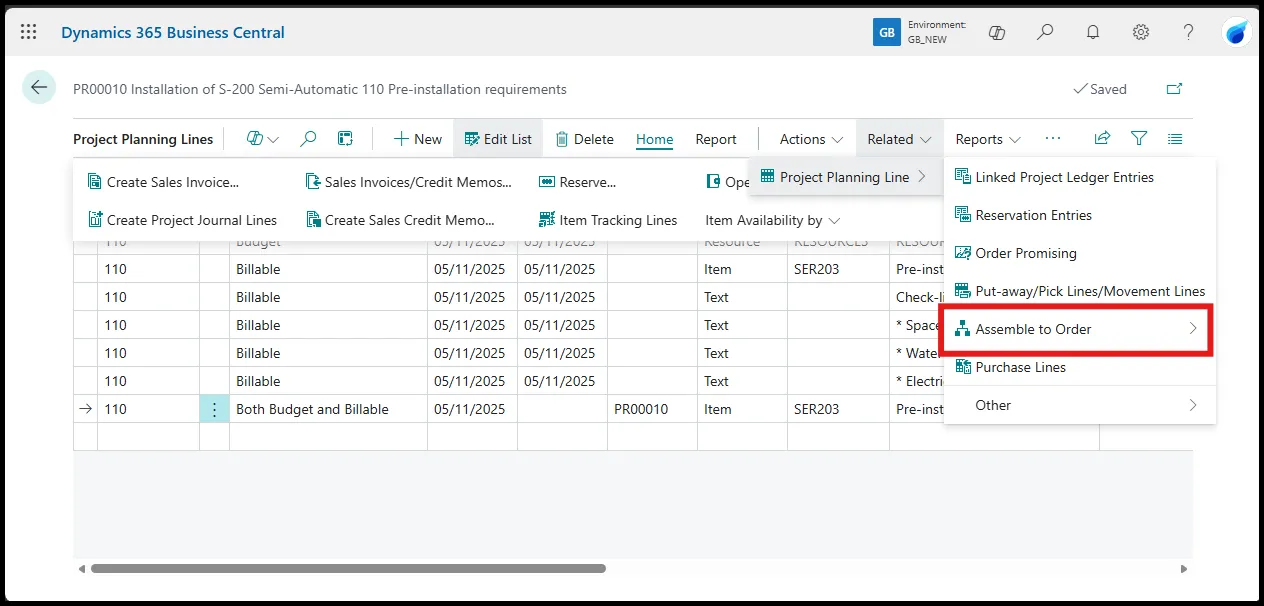Click the empty new row Line Type cell
The height and width of the screenshot is (606, 1264).
pyautogui.click(x=328, y=437)
